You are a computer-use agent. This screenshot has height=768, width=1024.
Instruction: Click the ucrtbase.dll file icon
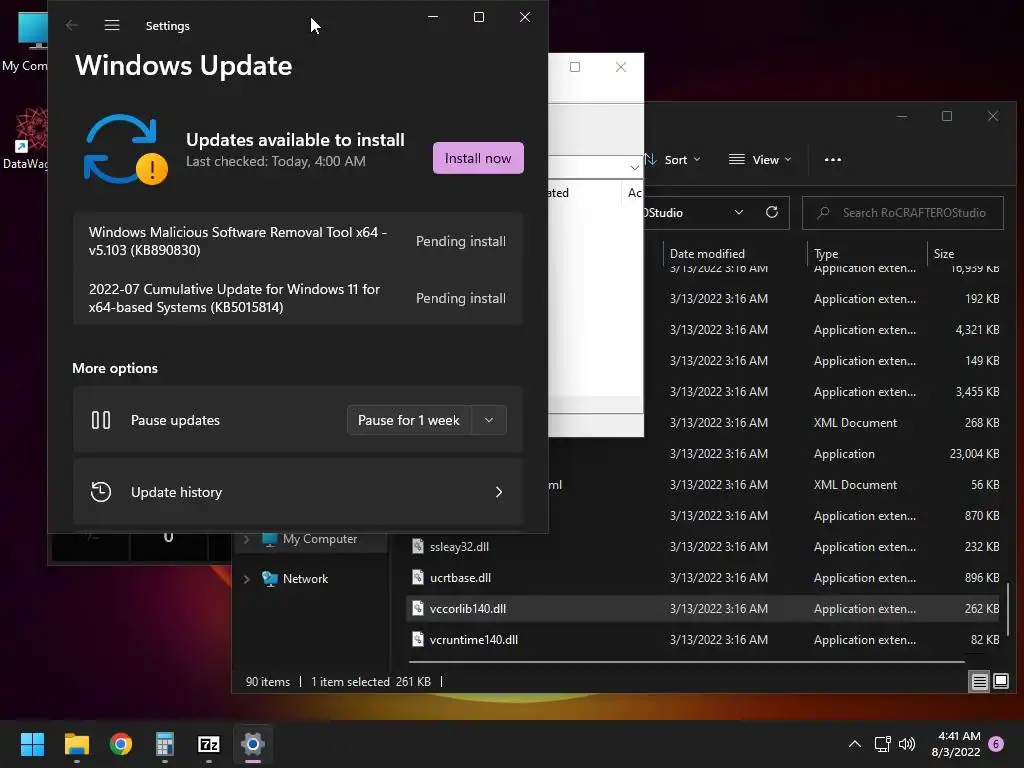(x=418, y=577)
